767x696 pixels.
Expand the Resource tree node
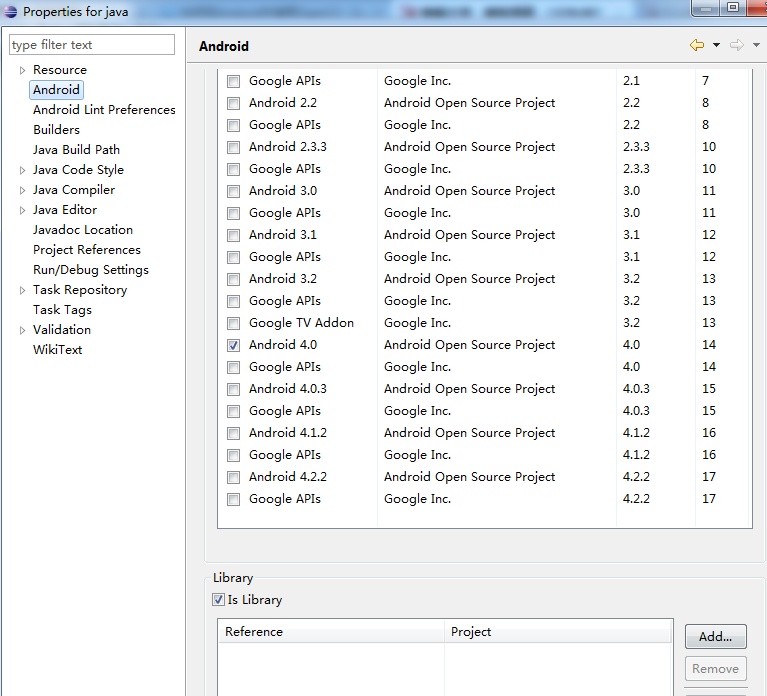pyautogui.click(x=22, y=70)
